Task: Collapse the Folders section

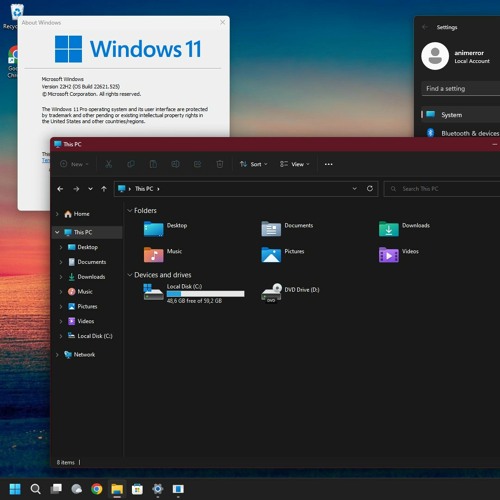Action: point(130,210)
